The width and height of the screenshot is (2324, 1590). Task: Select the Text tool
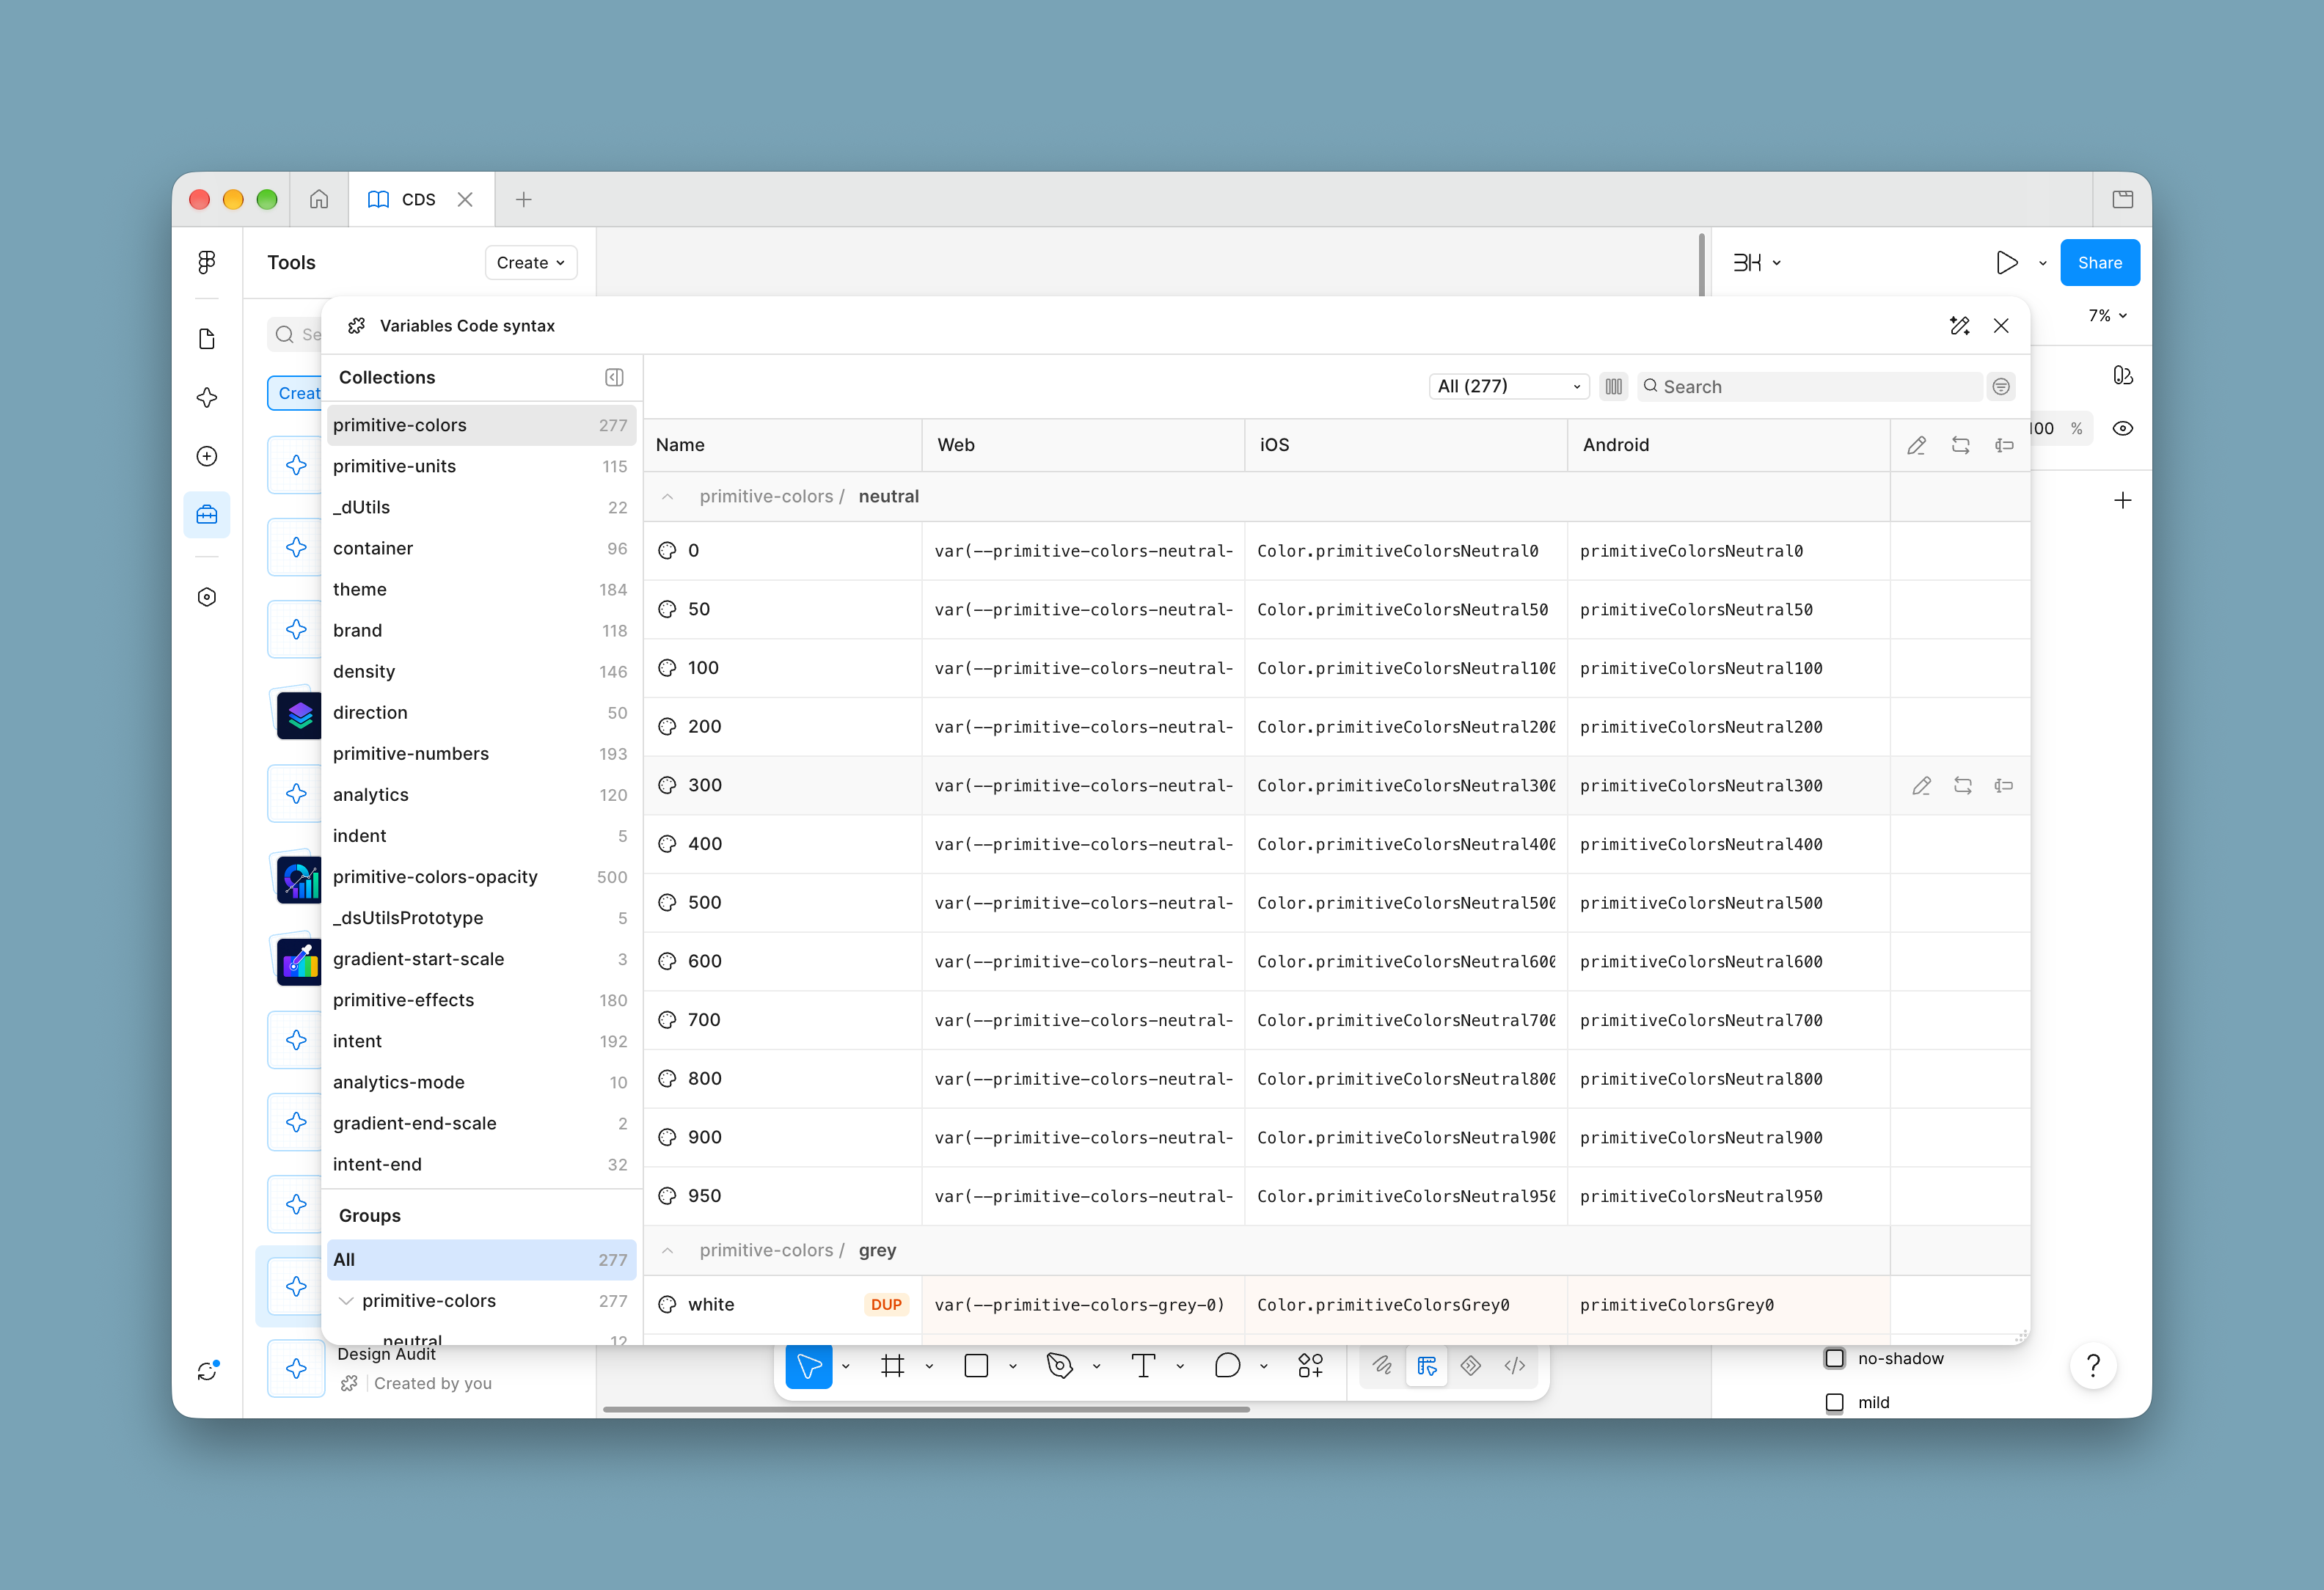[x=1143, y=1366]
